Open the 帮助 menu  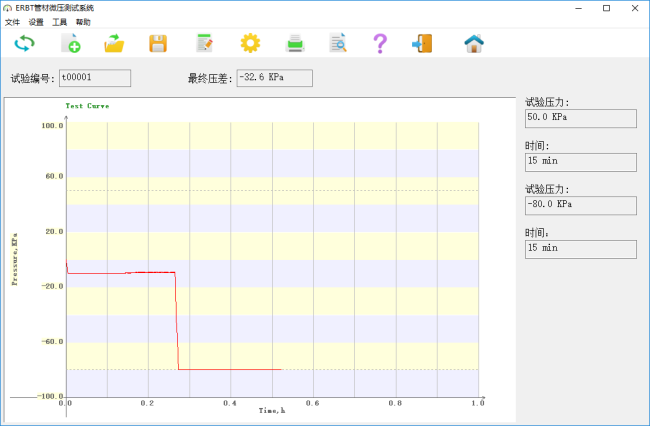[x=83, y=21]
